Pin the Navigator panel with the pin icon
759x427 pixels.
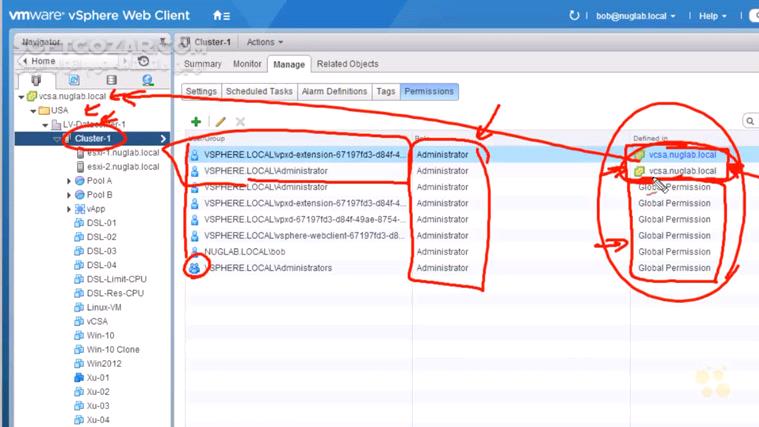click(163, 42)
